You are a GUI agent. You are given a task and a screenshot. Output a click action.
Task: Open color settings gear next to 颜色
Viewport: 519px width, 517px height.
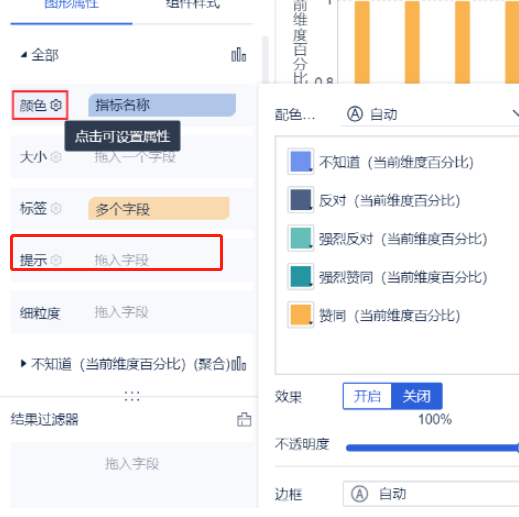[x=56, y=105]
